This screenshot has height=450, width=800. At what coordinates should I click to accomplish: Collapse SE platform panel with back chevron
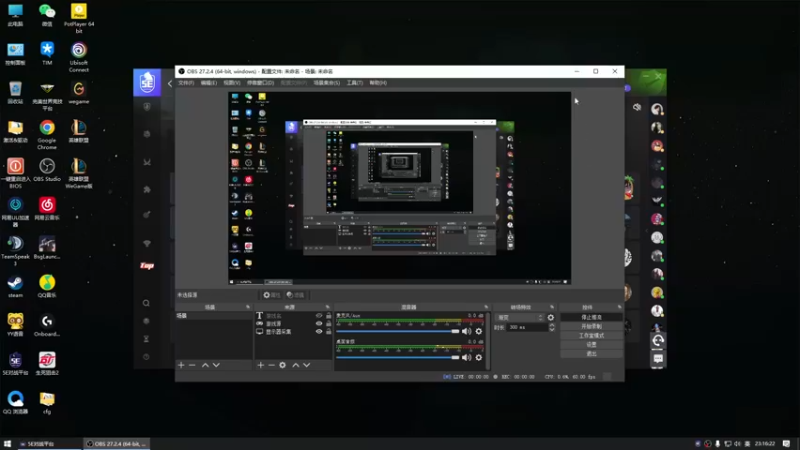[x=170, y=83]
